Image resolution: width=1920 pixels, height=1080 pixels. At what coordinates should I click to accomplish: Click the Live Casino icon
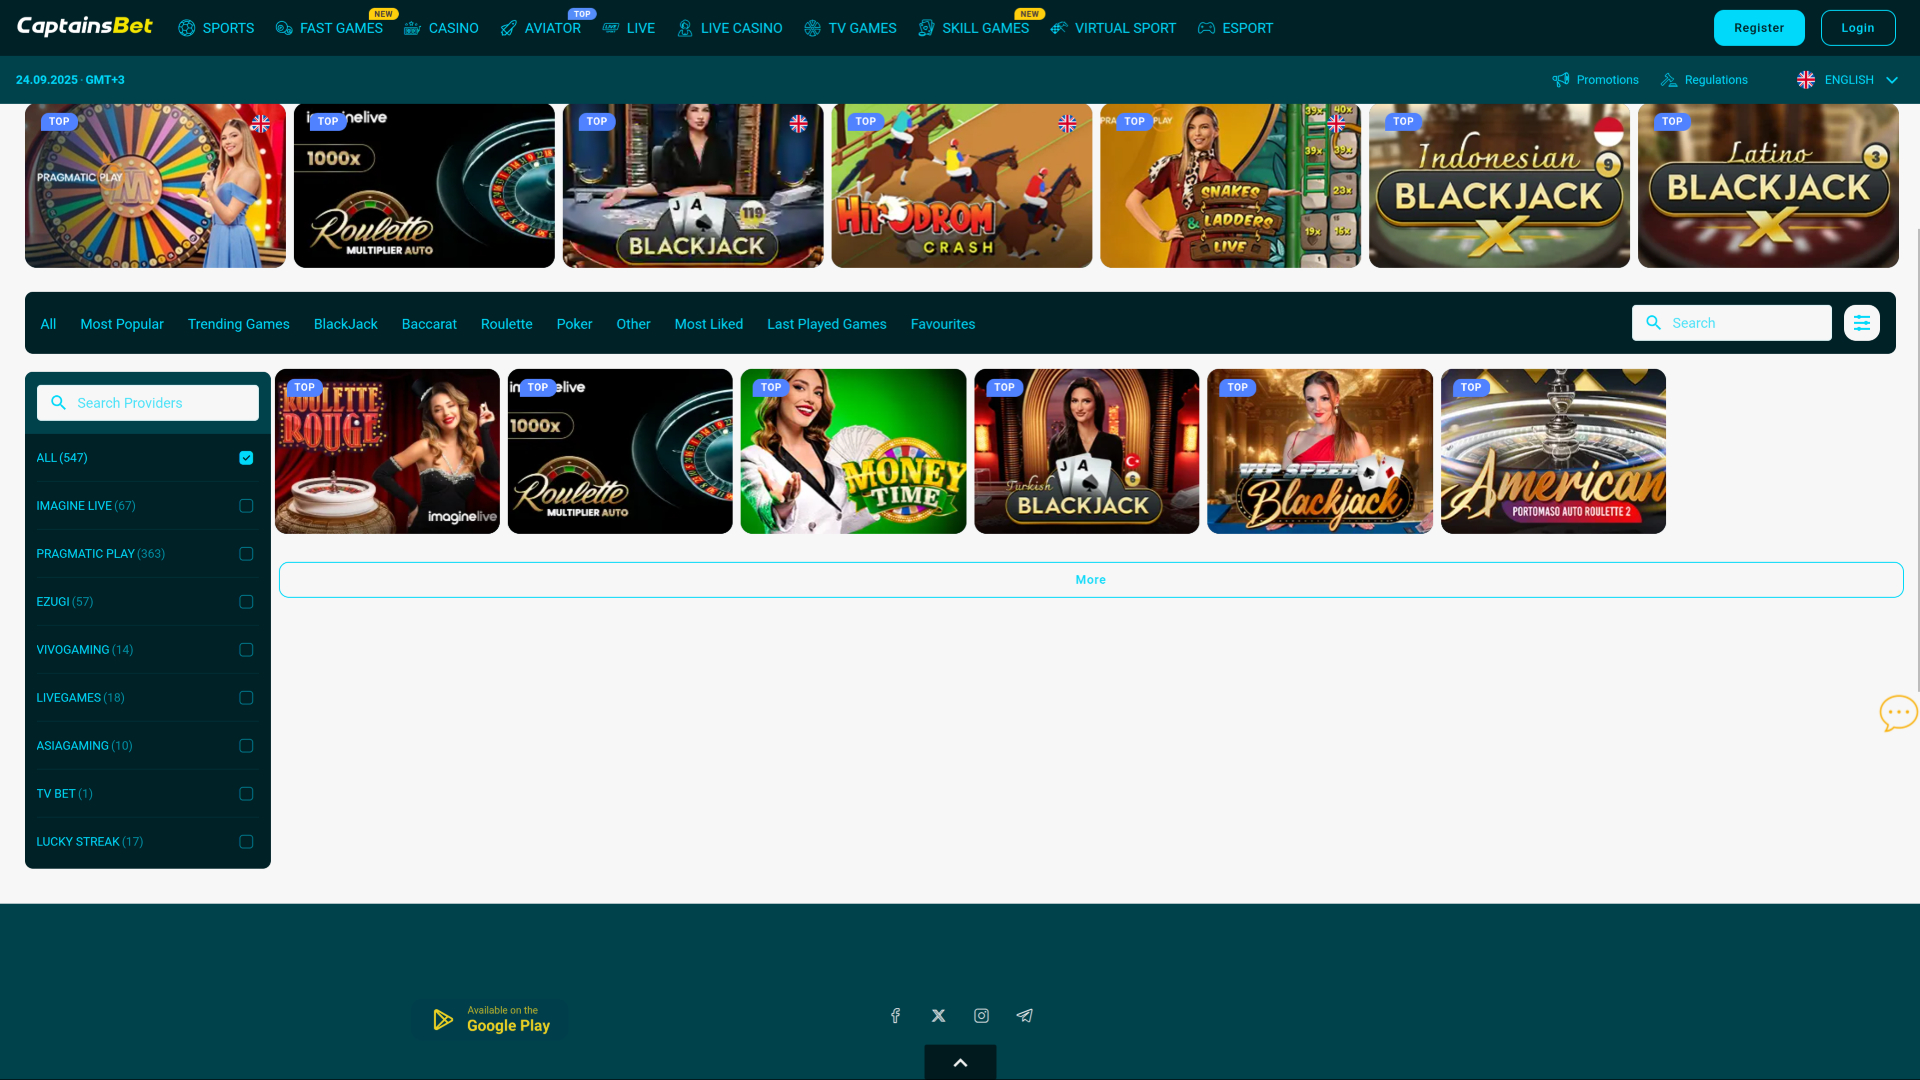coord(684,28)
